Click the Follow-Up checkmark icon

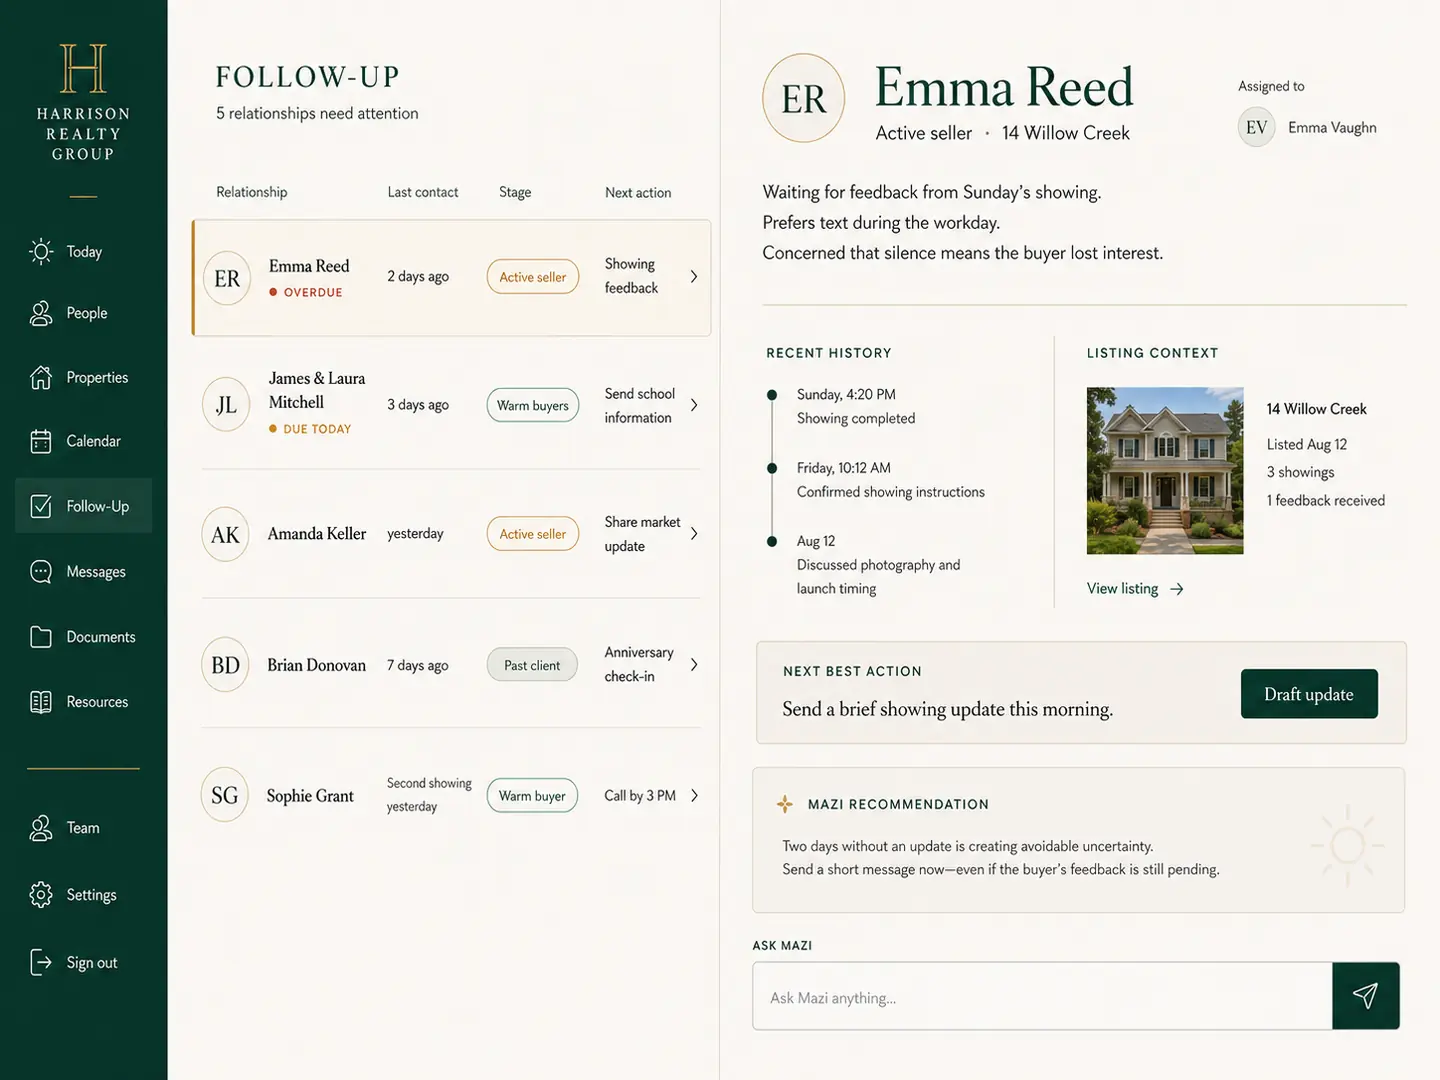pos(41,506)
